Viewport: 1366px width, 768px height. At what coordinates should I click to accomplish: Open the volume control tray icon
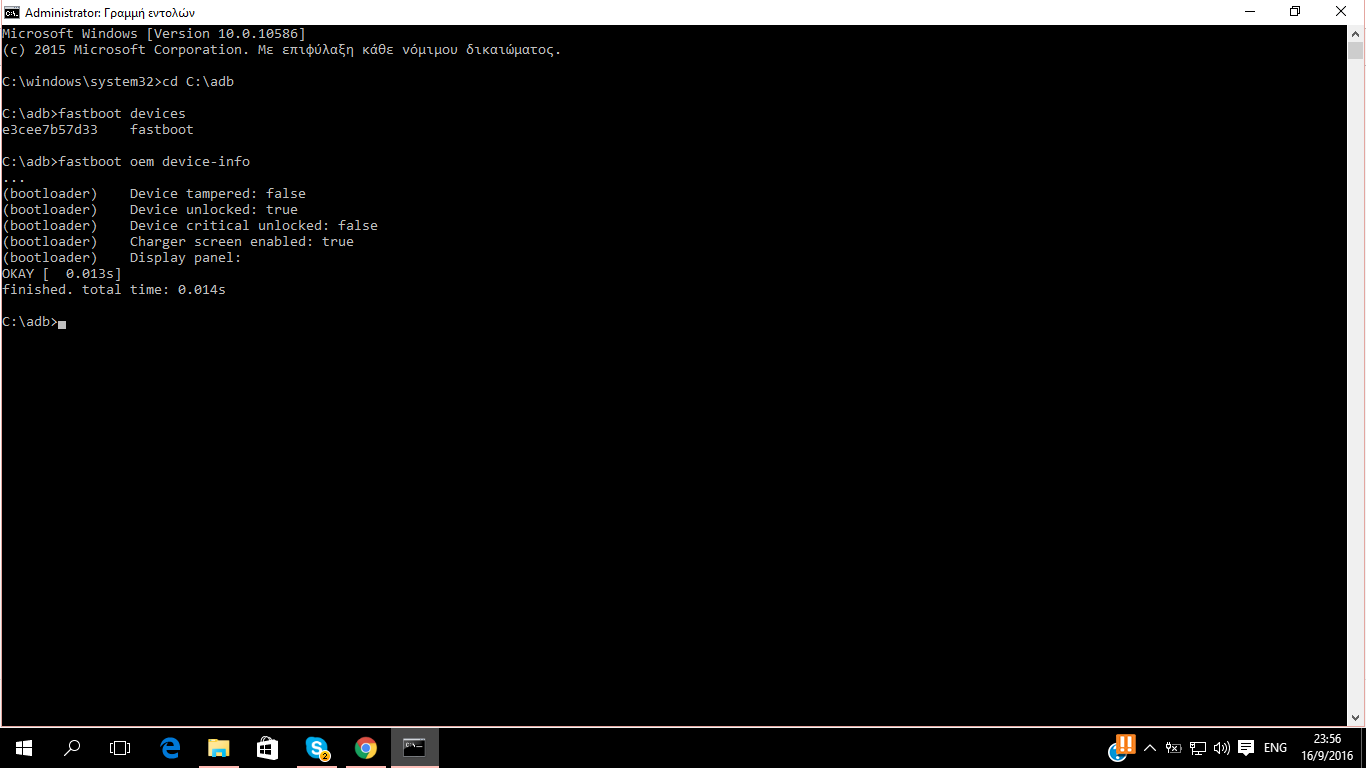pyautogui.click(x=1221, y=748)
